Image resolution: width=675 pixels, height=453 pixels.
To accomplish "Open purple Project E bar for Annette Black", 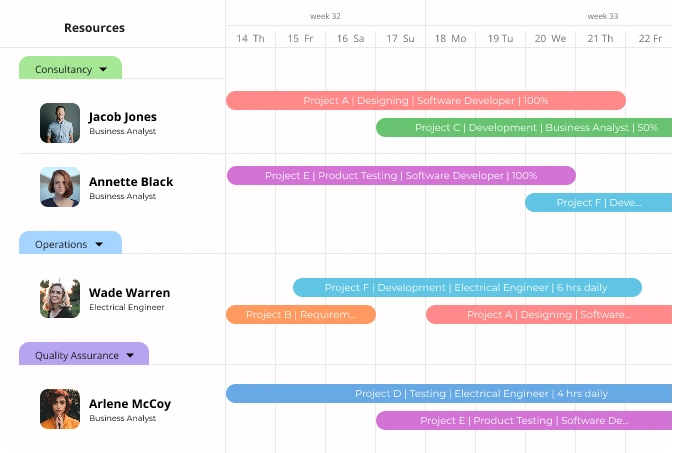I will [400, 176].
